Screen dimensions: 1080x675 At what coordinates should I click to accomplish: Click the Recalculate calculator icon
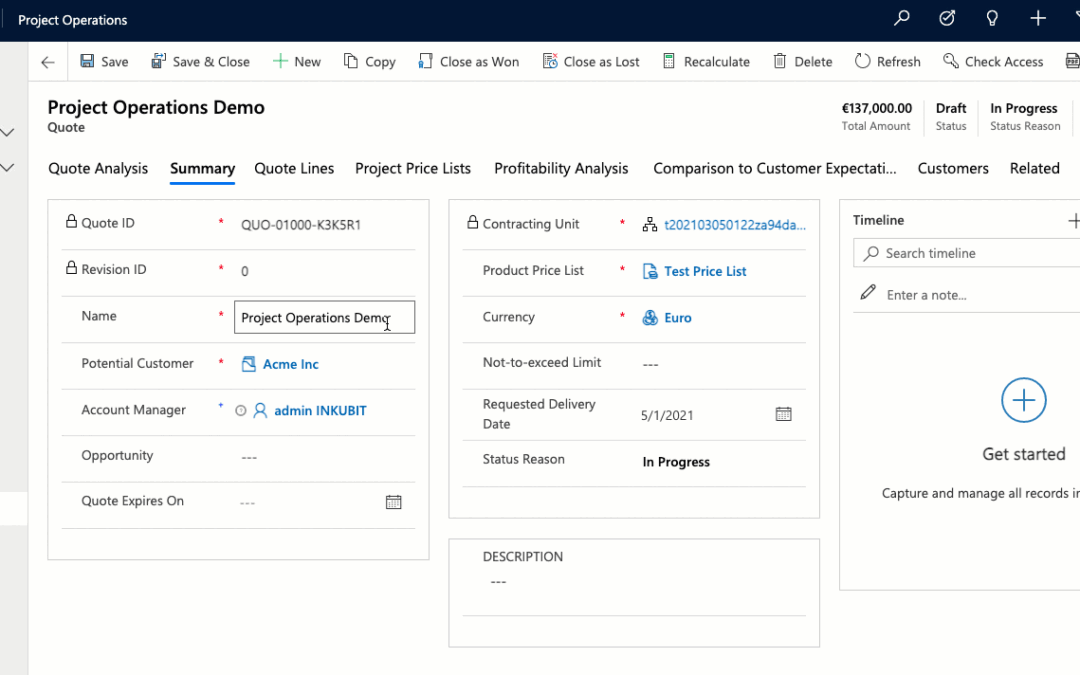pyautogui.click(x=669, y=61)
